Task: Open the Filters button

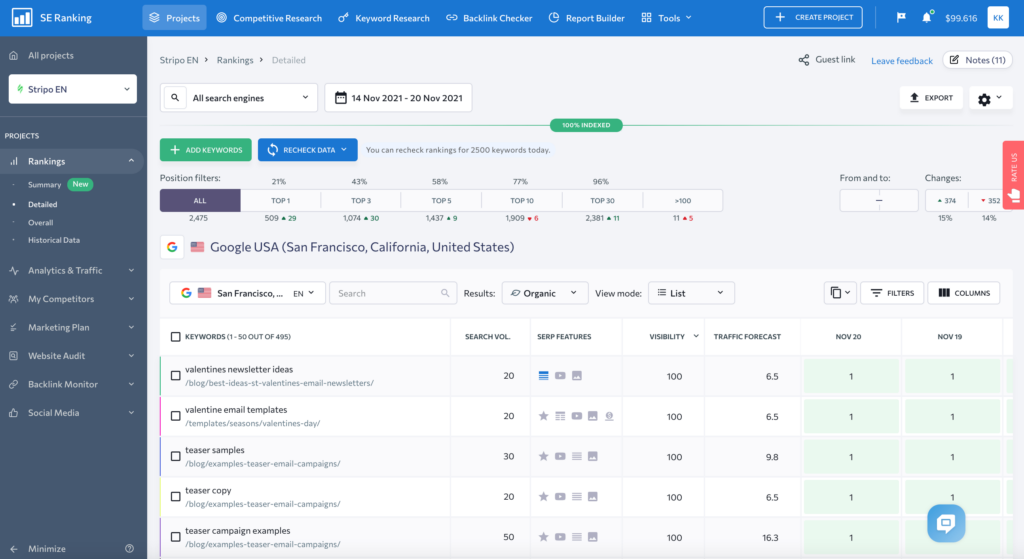Action: tap(892, 293)
